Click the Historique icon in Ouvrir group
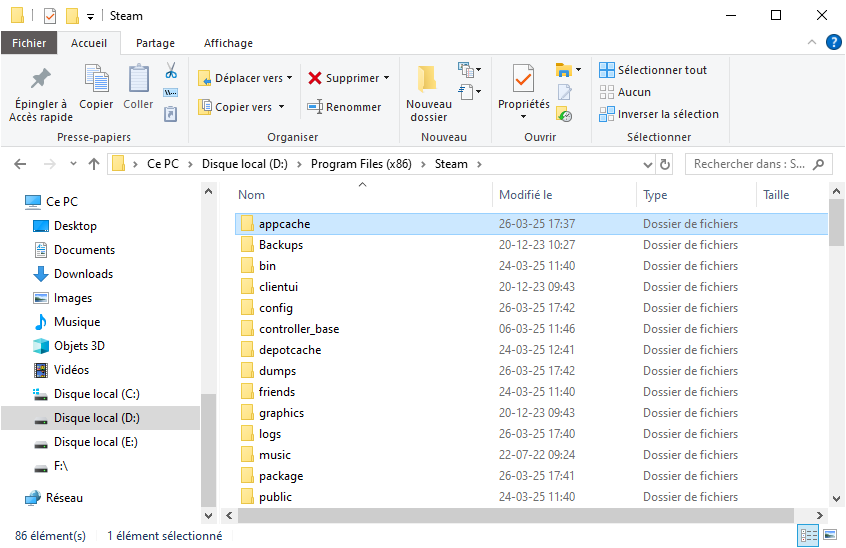 564,114
